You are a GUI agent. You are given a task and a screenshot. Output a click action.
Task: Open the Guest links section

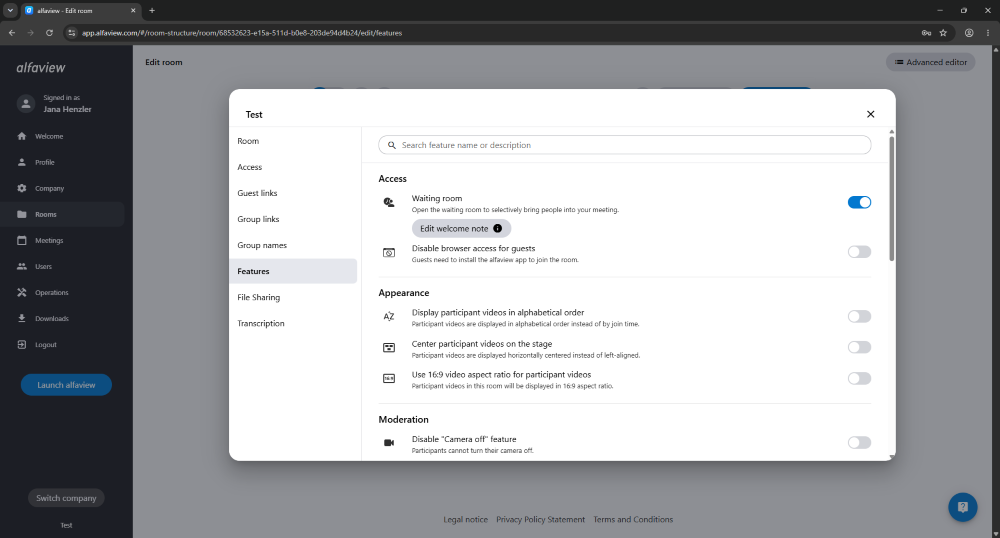click(293, 193)
